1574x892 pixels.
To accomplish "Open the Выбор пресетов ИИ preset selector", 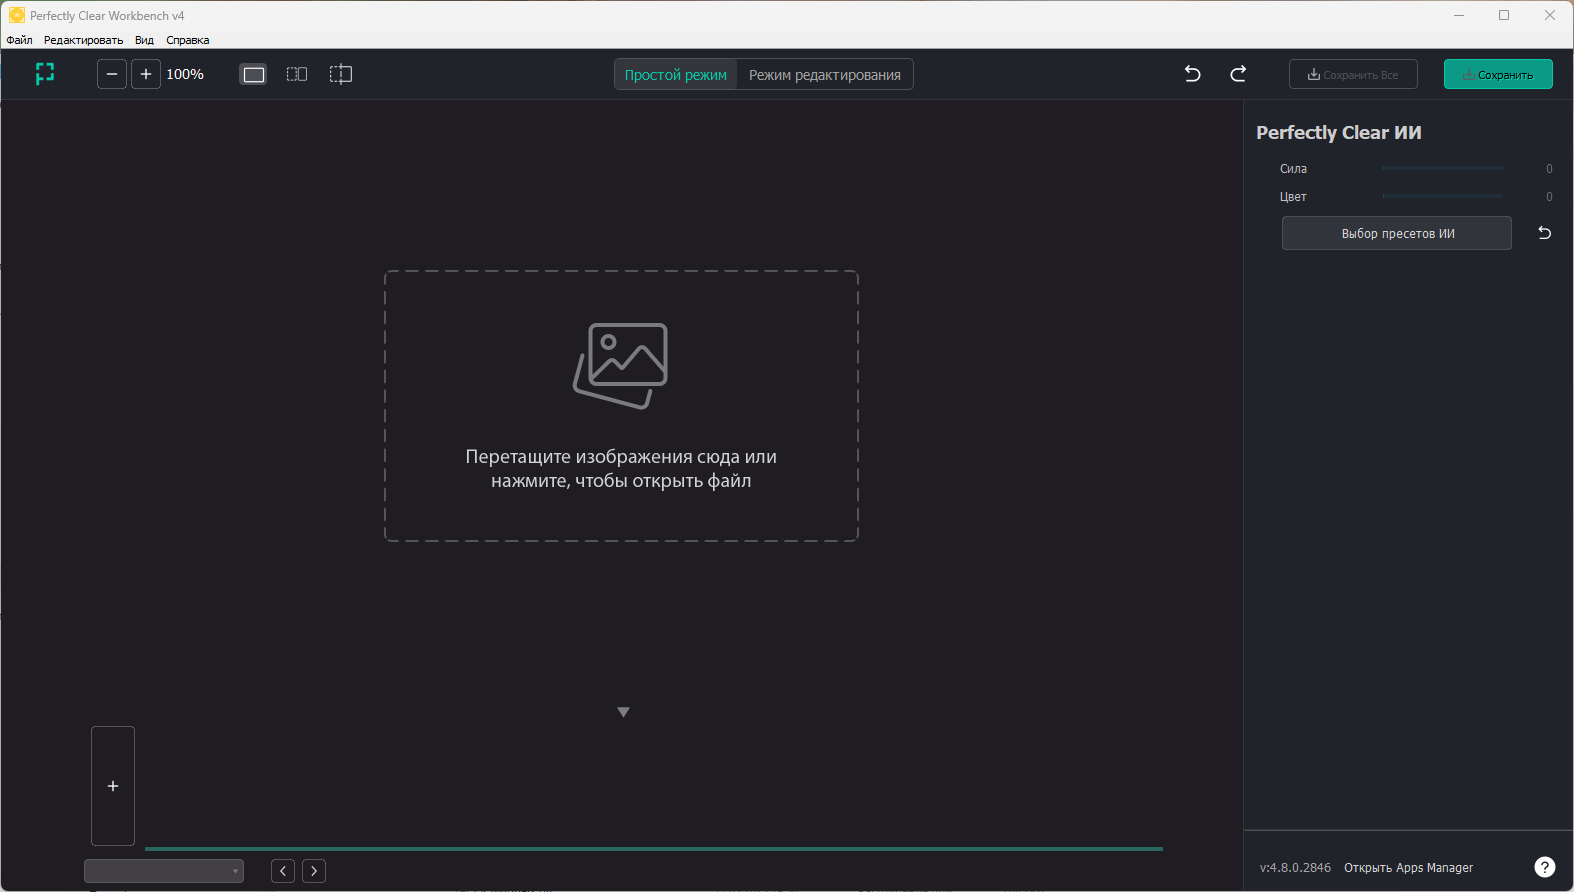I will (x=1396, y=233).
